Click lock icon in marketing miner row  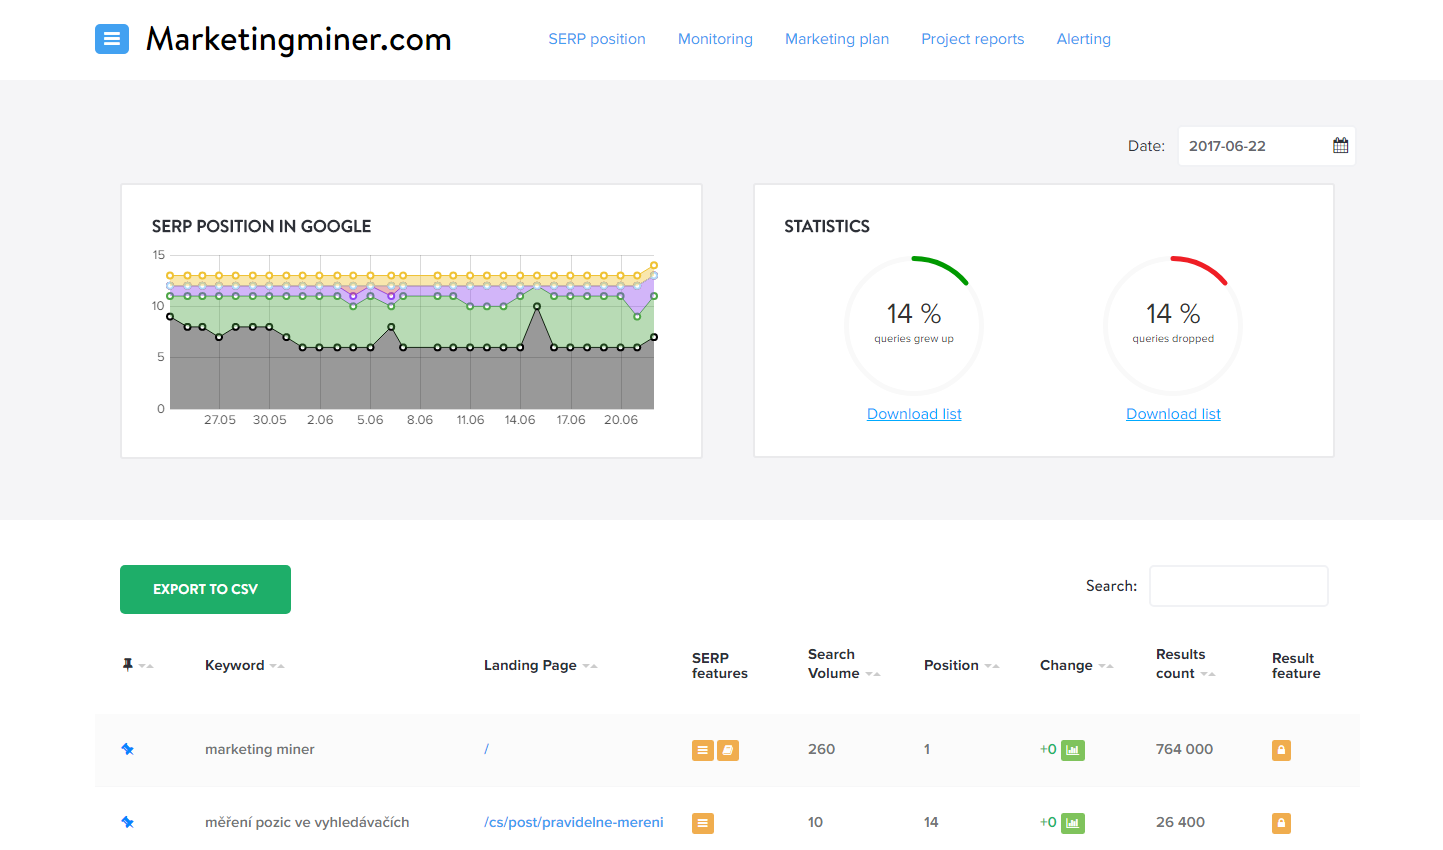1281,750
